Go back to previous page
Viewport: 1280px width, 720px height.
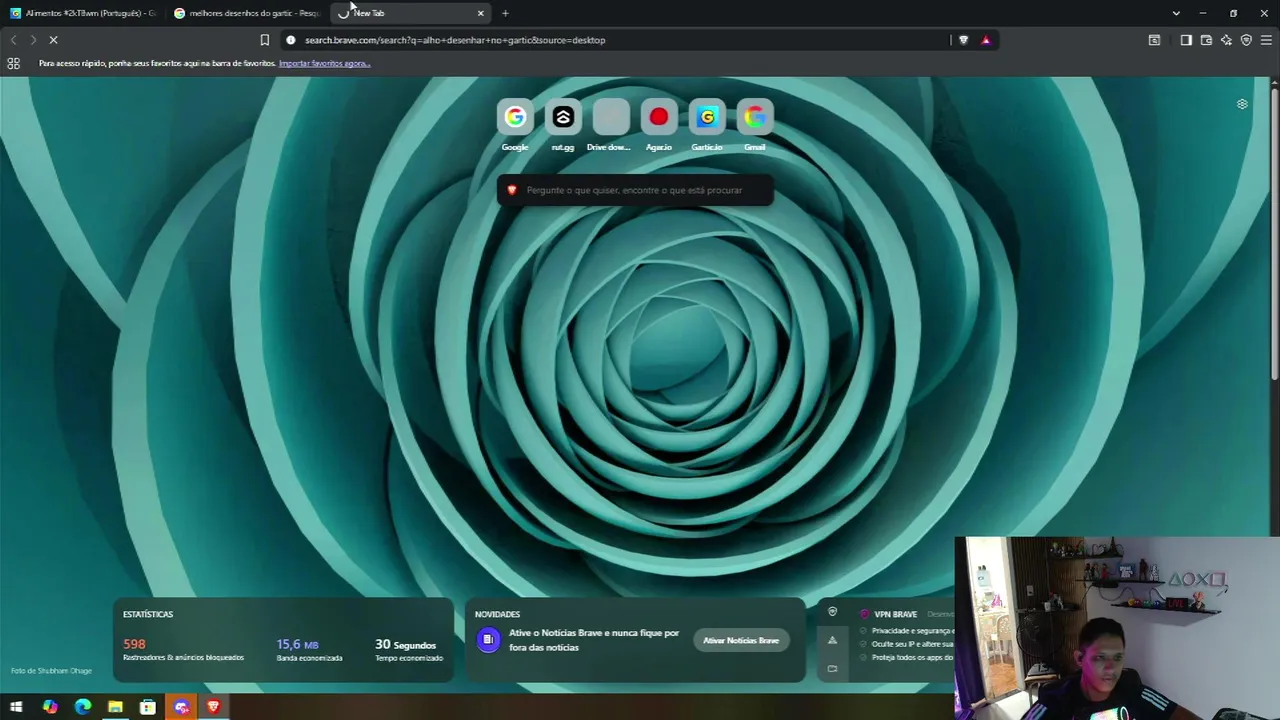13,40
